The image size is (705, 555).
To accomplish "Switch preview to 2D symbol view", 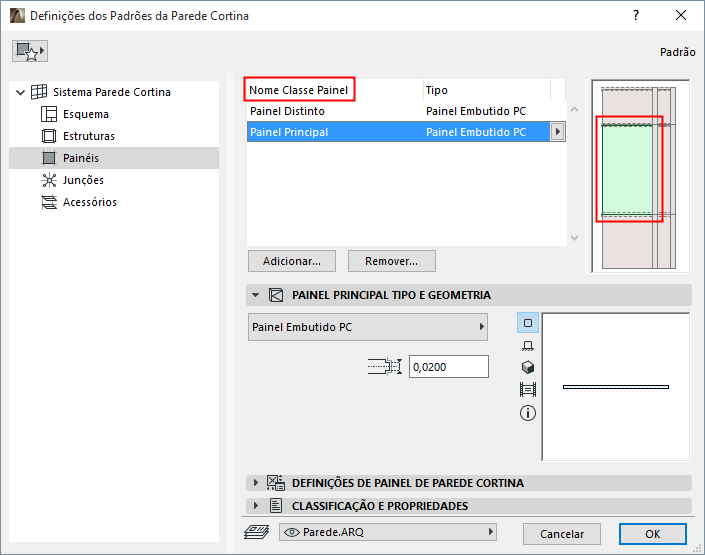I will tap(528, 323).
